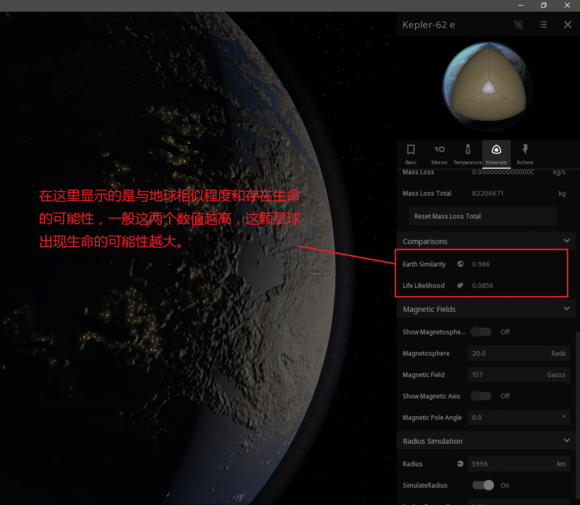Click the Radius lock icon

[460, 464]
